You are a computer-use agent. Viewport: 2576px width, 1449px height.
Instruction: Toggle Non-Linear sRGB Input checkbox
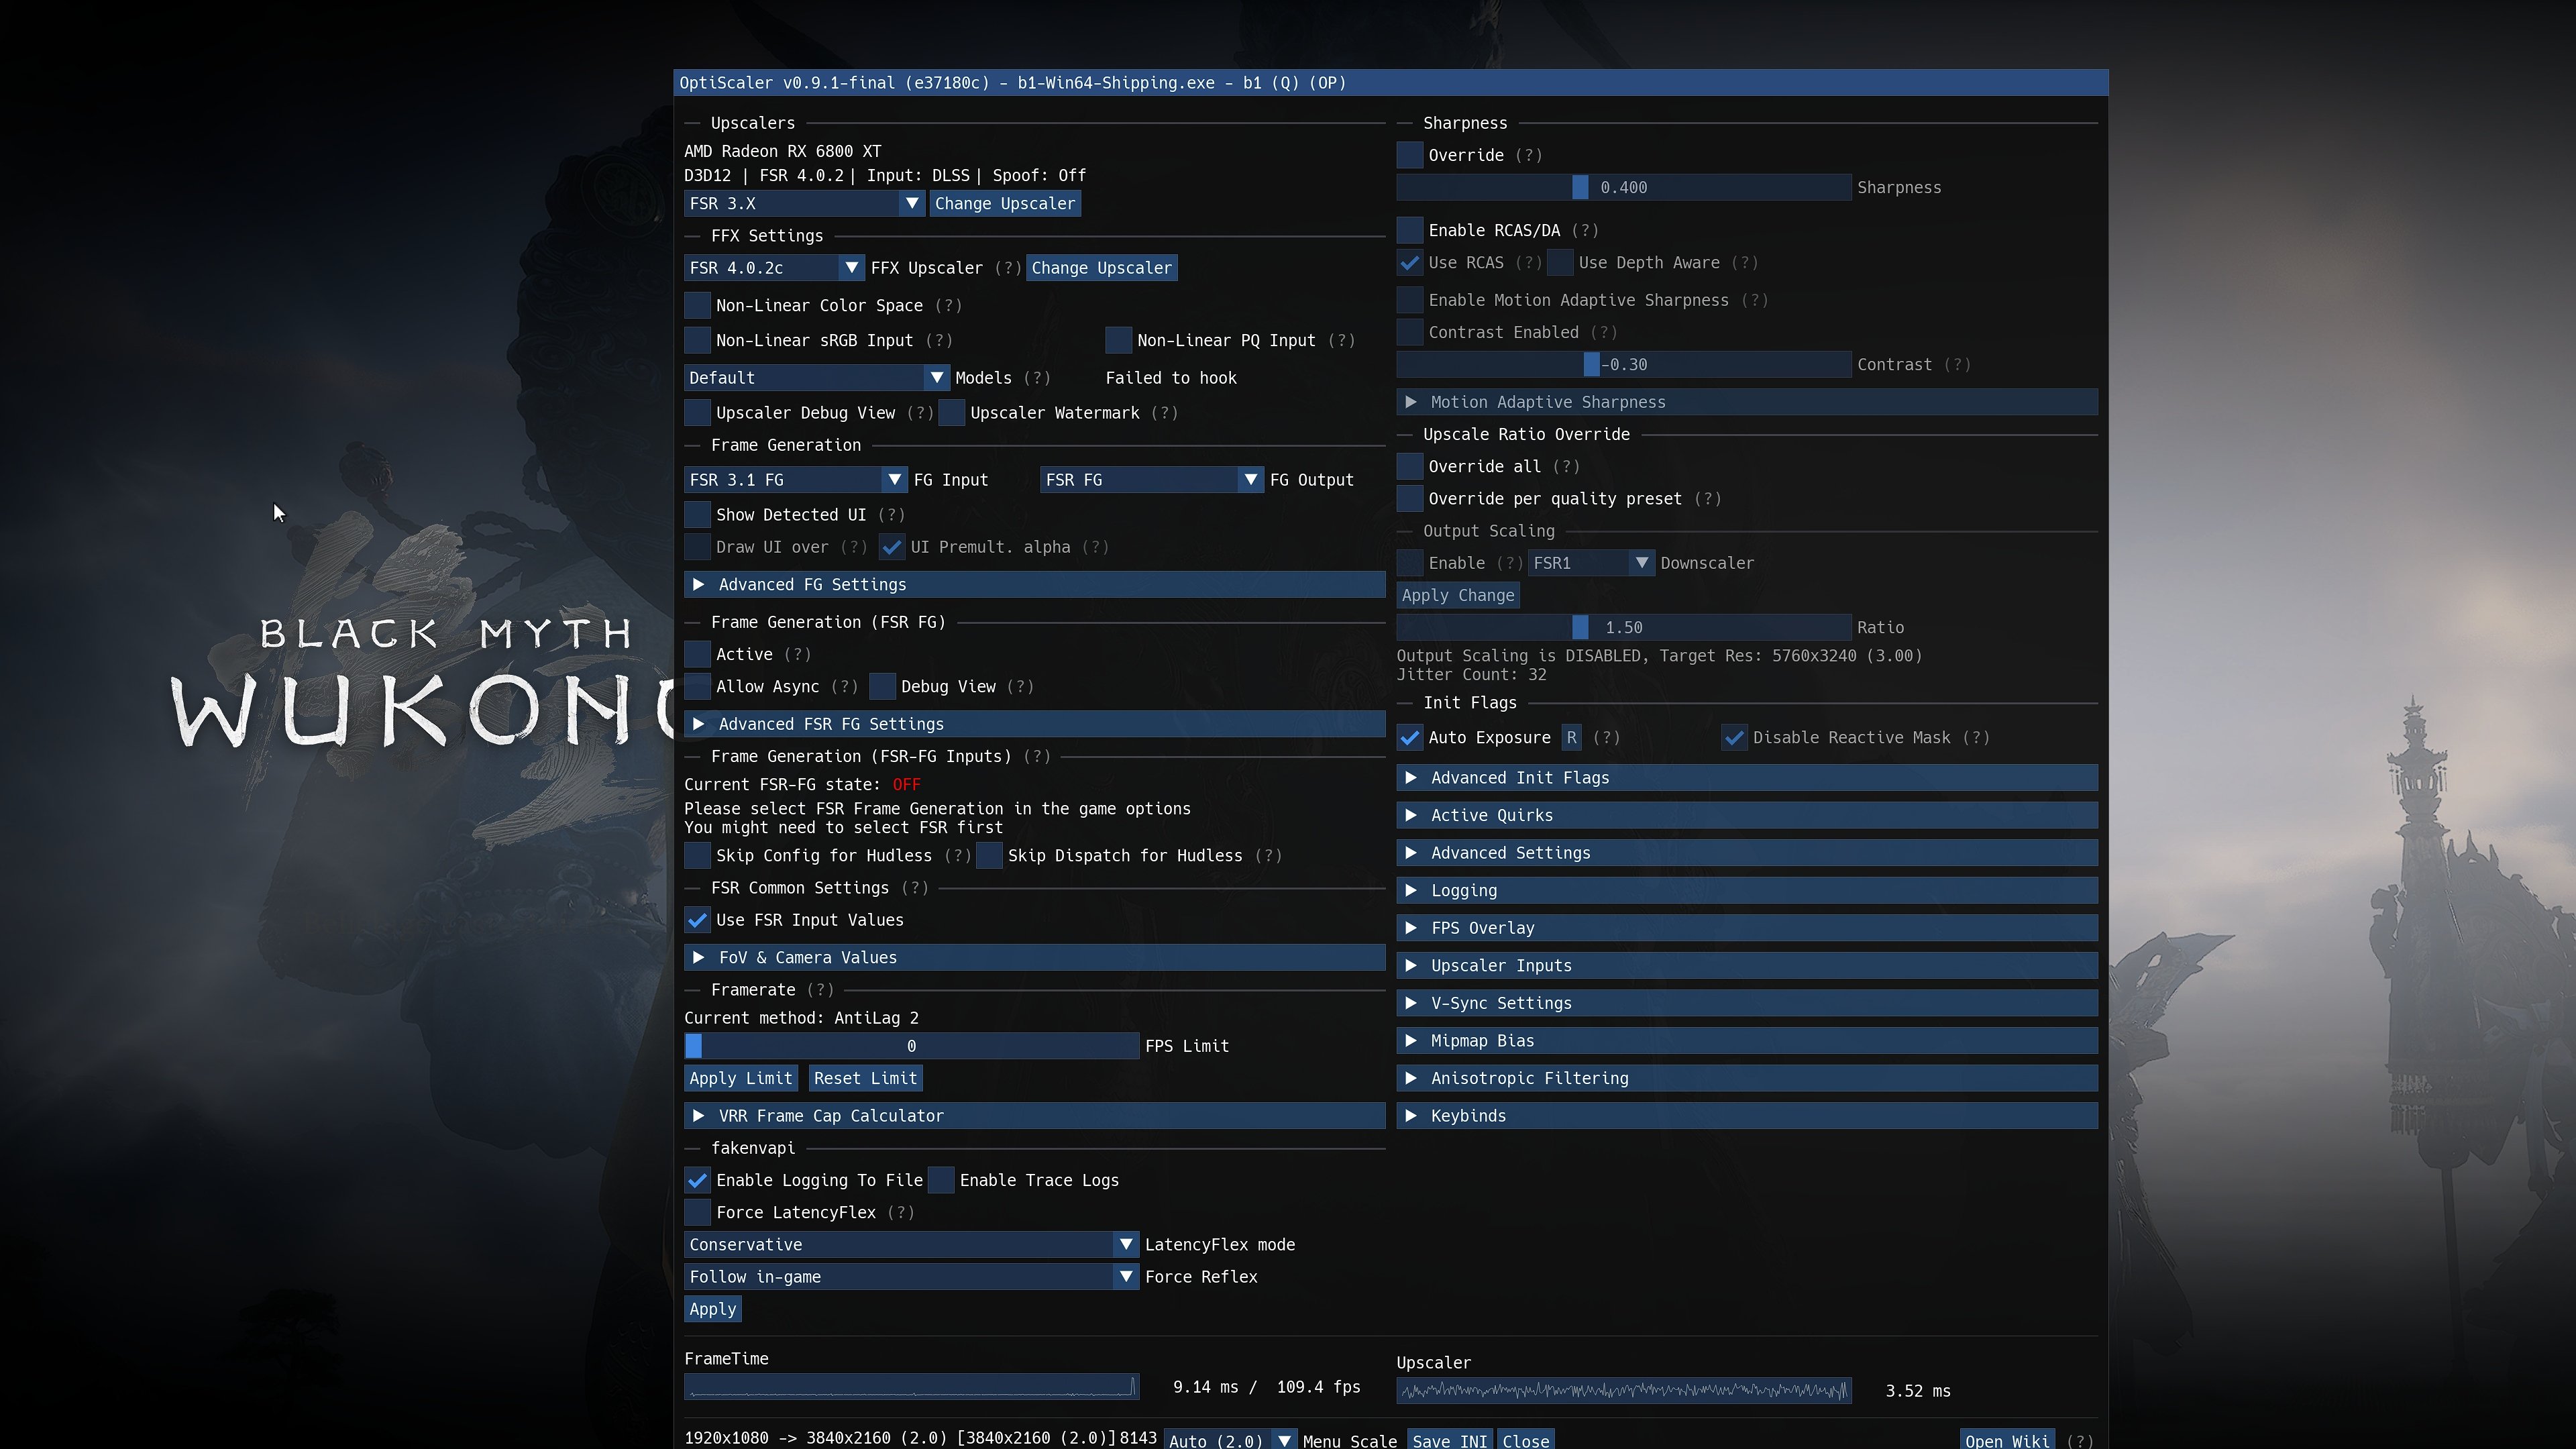tap(698, 341)
